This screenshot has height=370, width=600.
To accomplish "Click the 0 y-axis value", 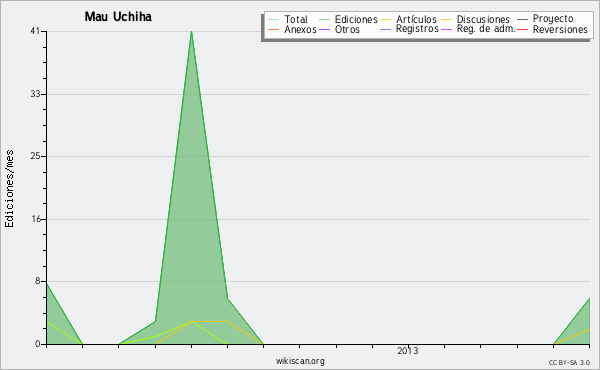I will (38, 344).
